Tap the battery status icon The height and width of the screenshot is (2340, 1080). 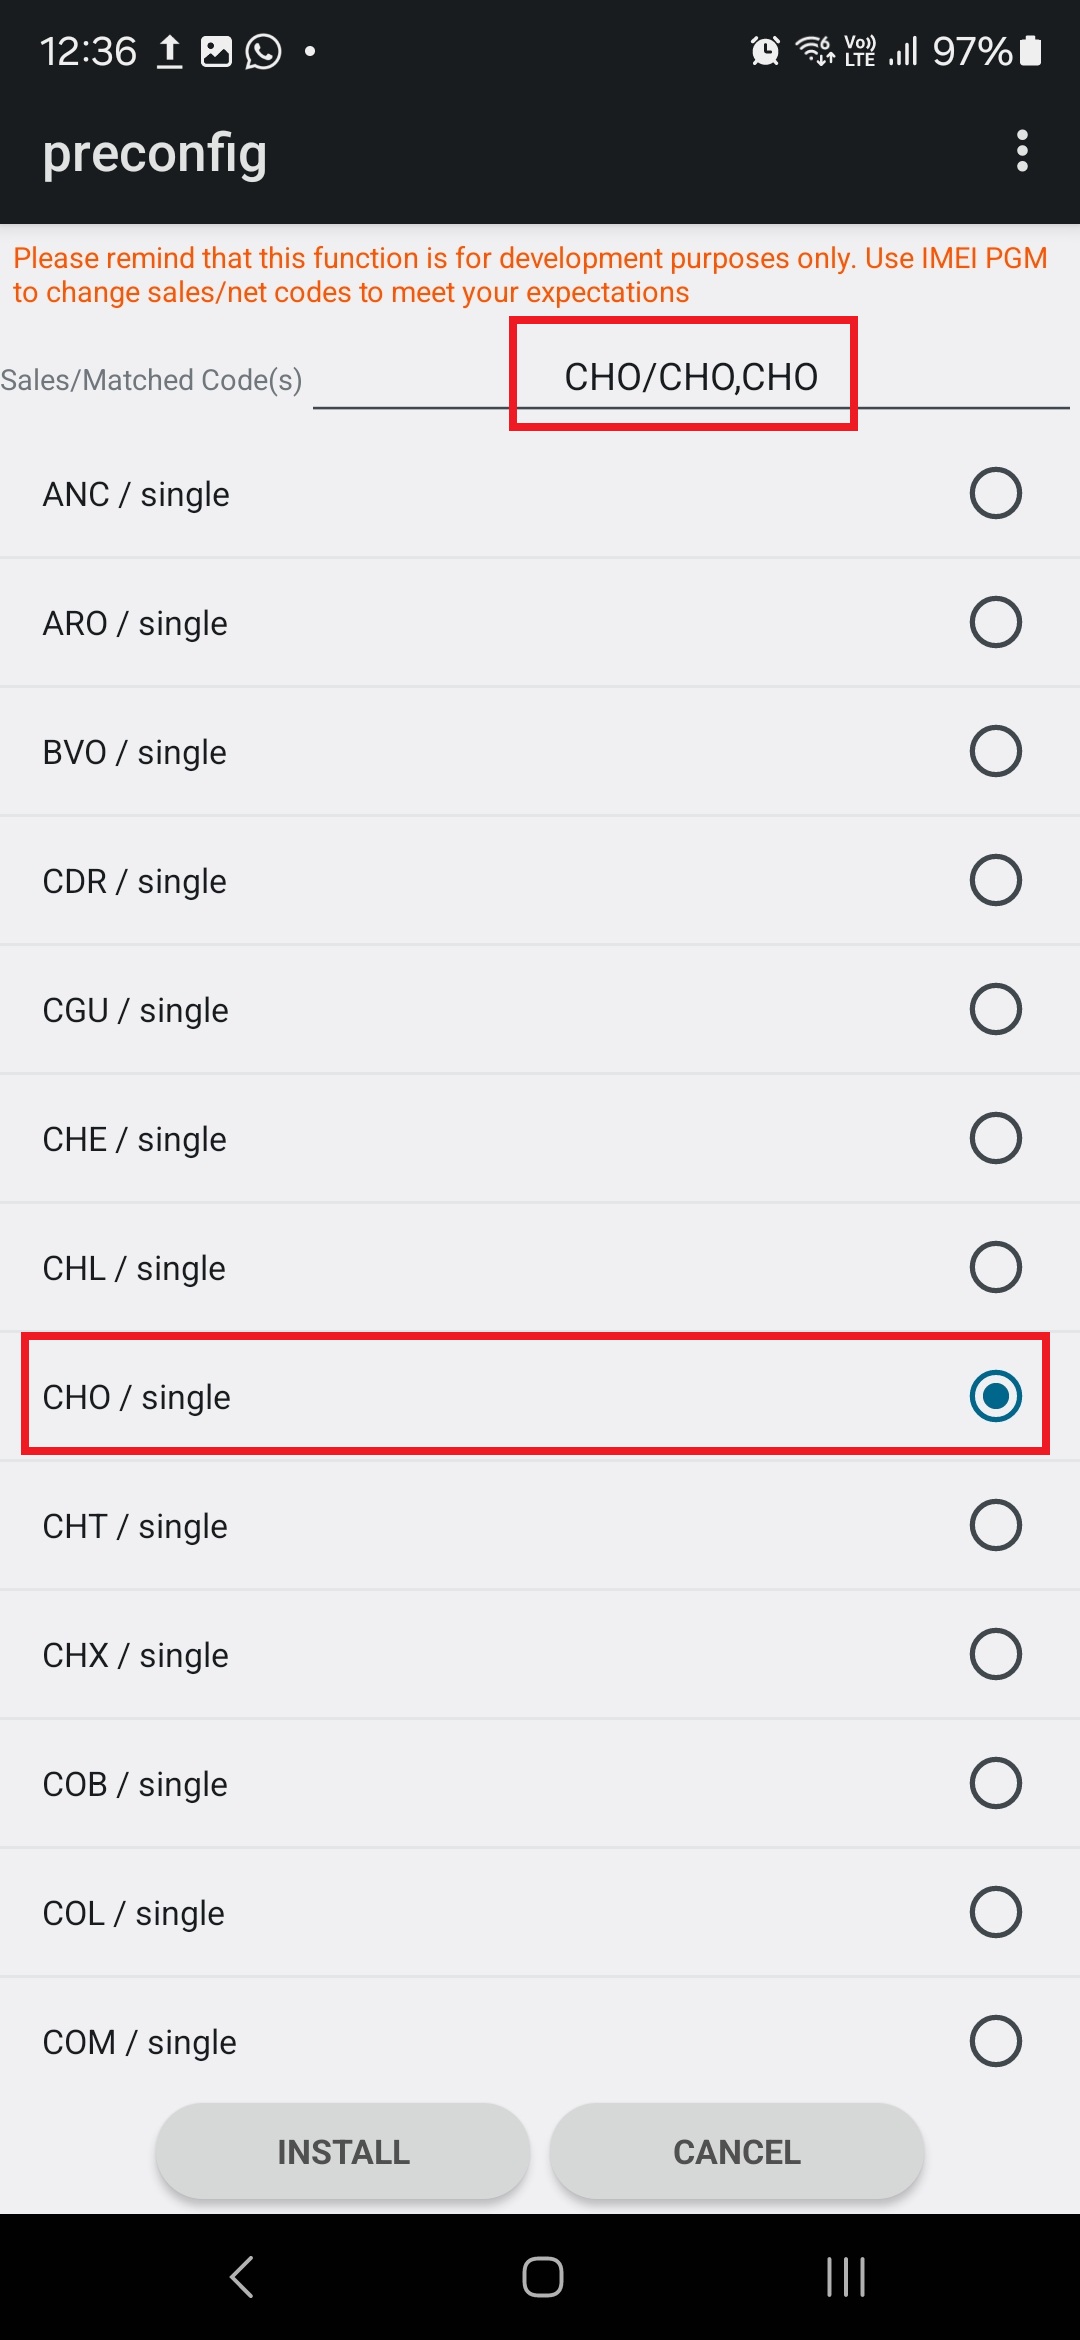[1031, 51]
